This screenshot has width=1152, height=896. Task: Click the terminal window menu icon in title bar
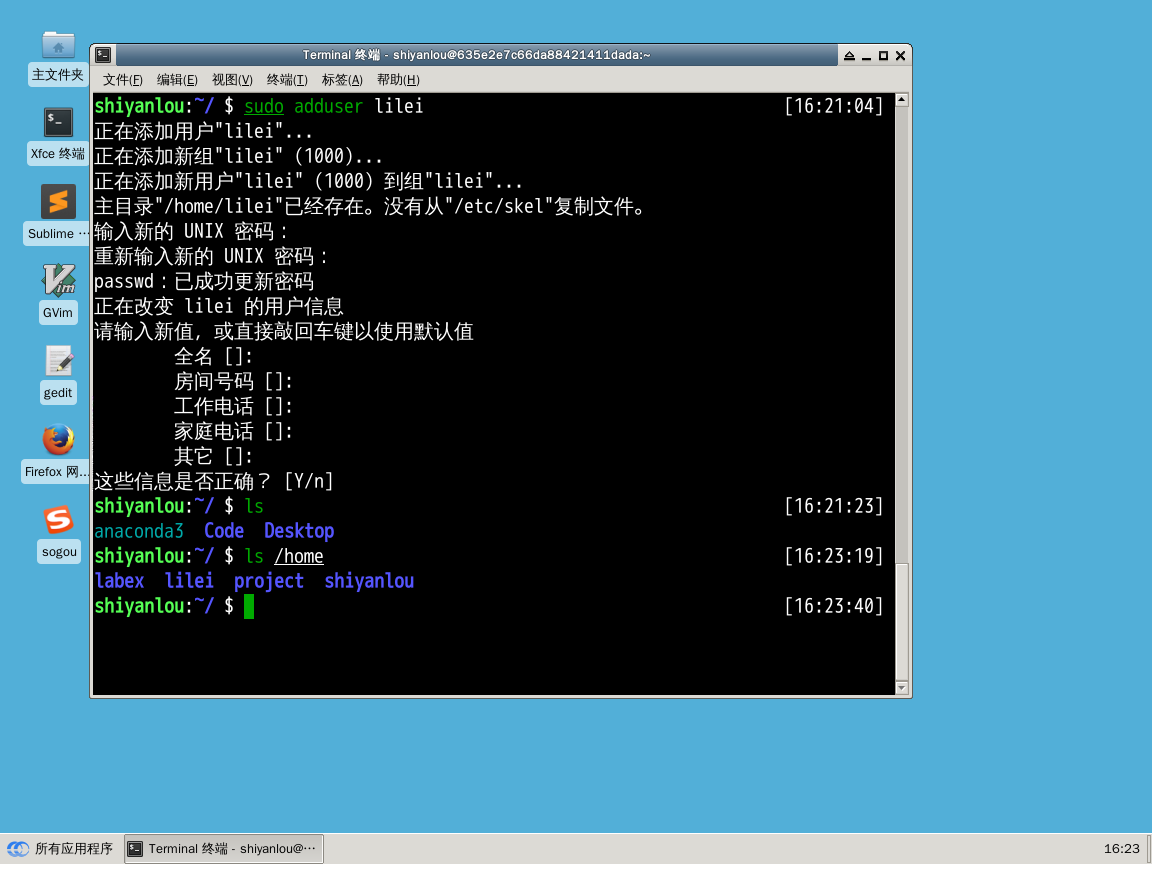pyautogui.click(x=103, y=56)
